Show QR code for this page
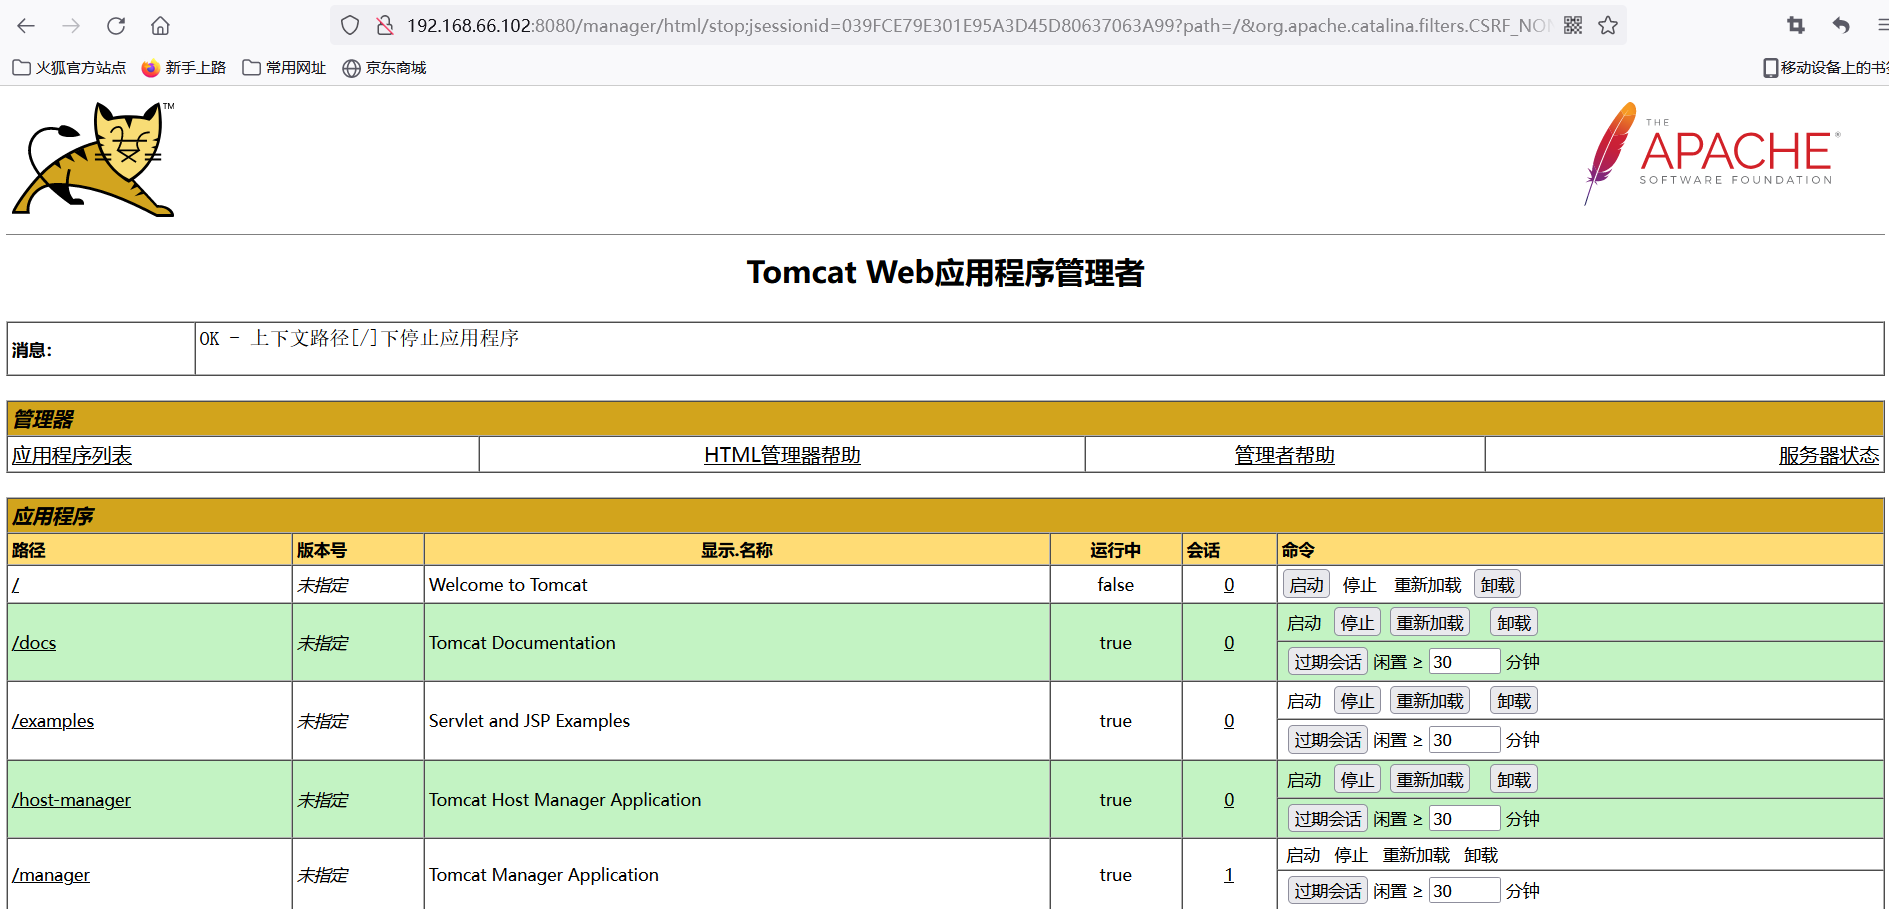 pyautogui.click(x=1573, y=26)
